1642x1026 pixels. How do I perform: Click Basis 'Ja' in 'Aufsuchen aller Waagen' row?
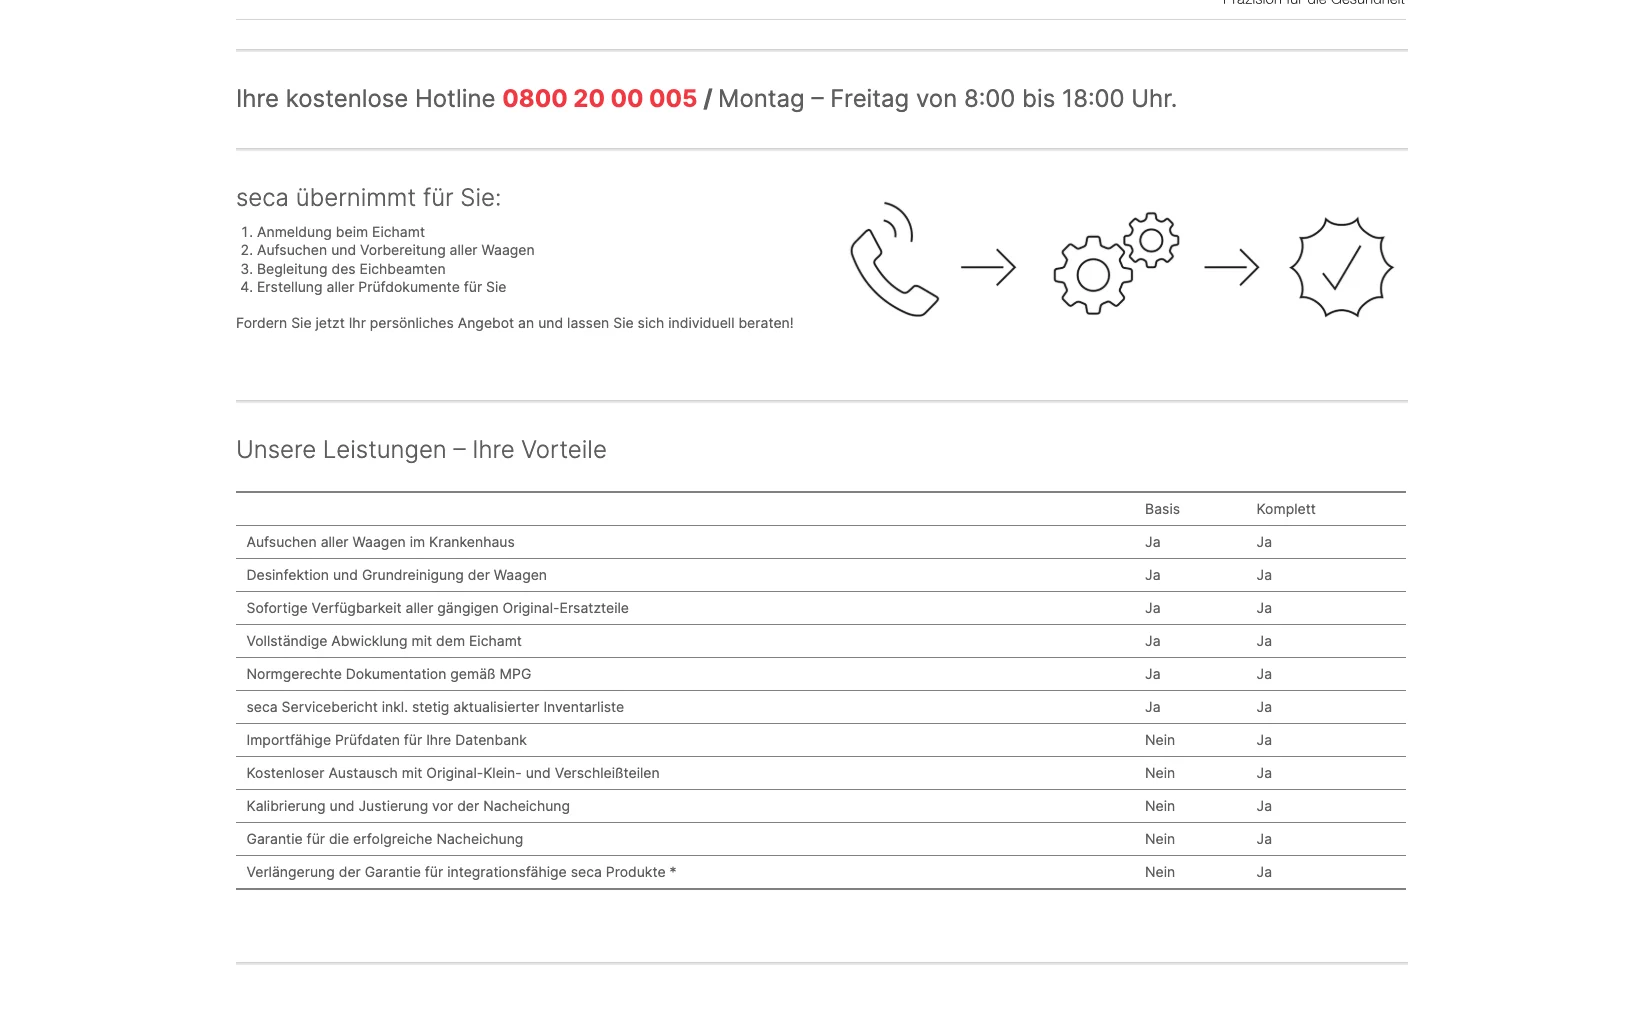click(x=1153, y=542)
